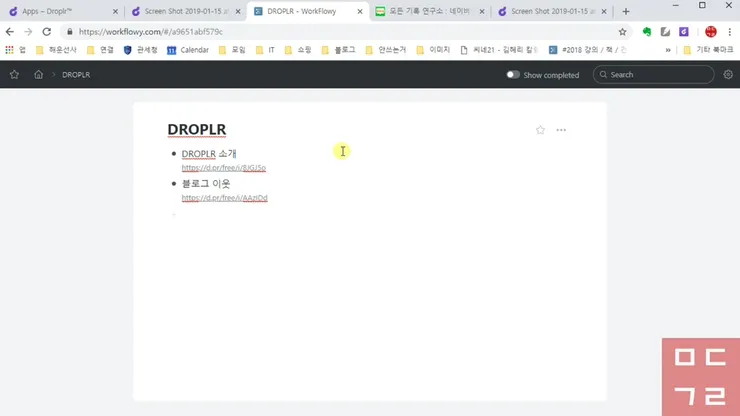The image size is (740, 416).
Task: Switch to the last Screen Shot 2019-01-15 tab
Action: pyautogui.click(x=552, y=11)
